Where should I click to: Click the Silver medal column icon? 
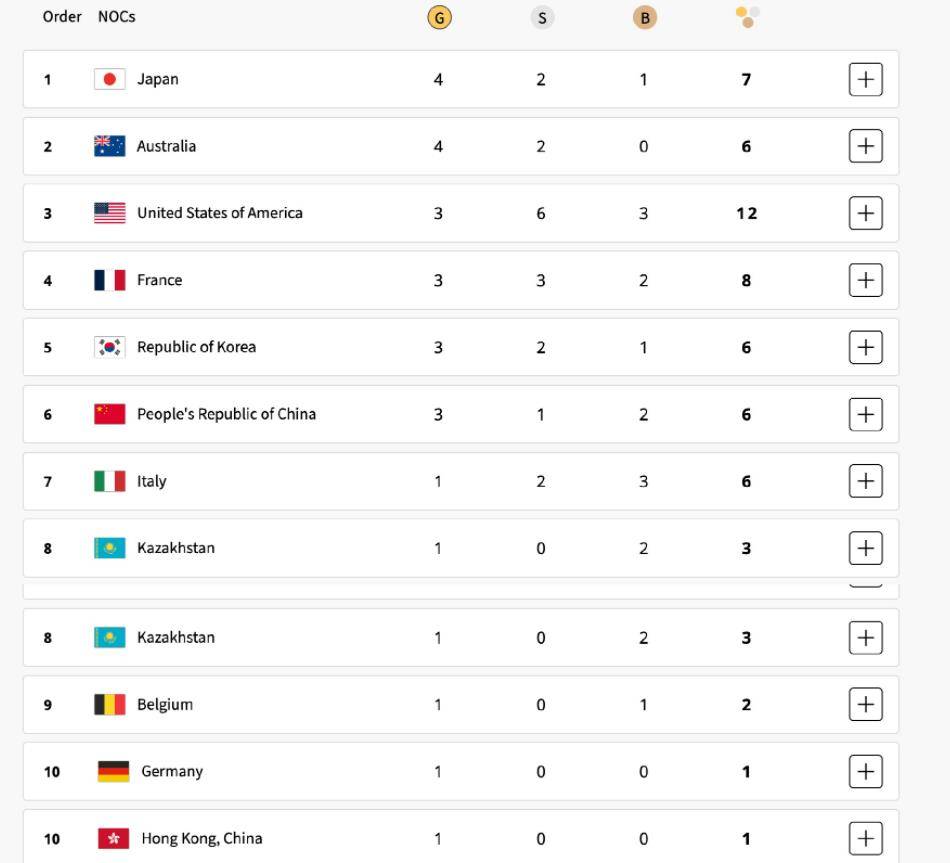coord(542,18)
